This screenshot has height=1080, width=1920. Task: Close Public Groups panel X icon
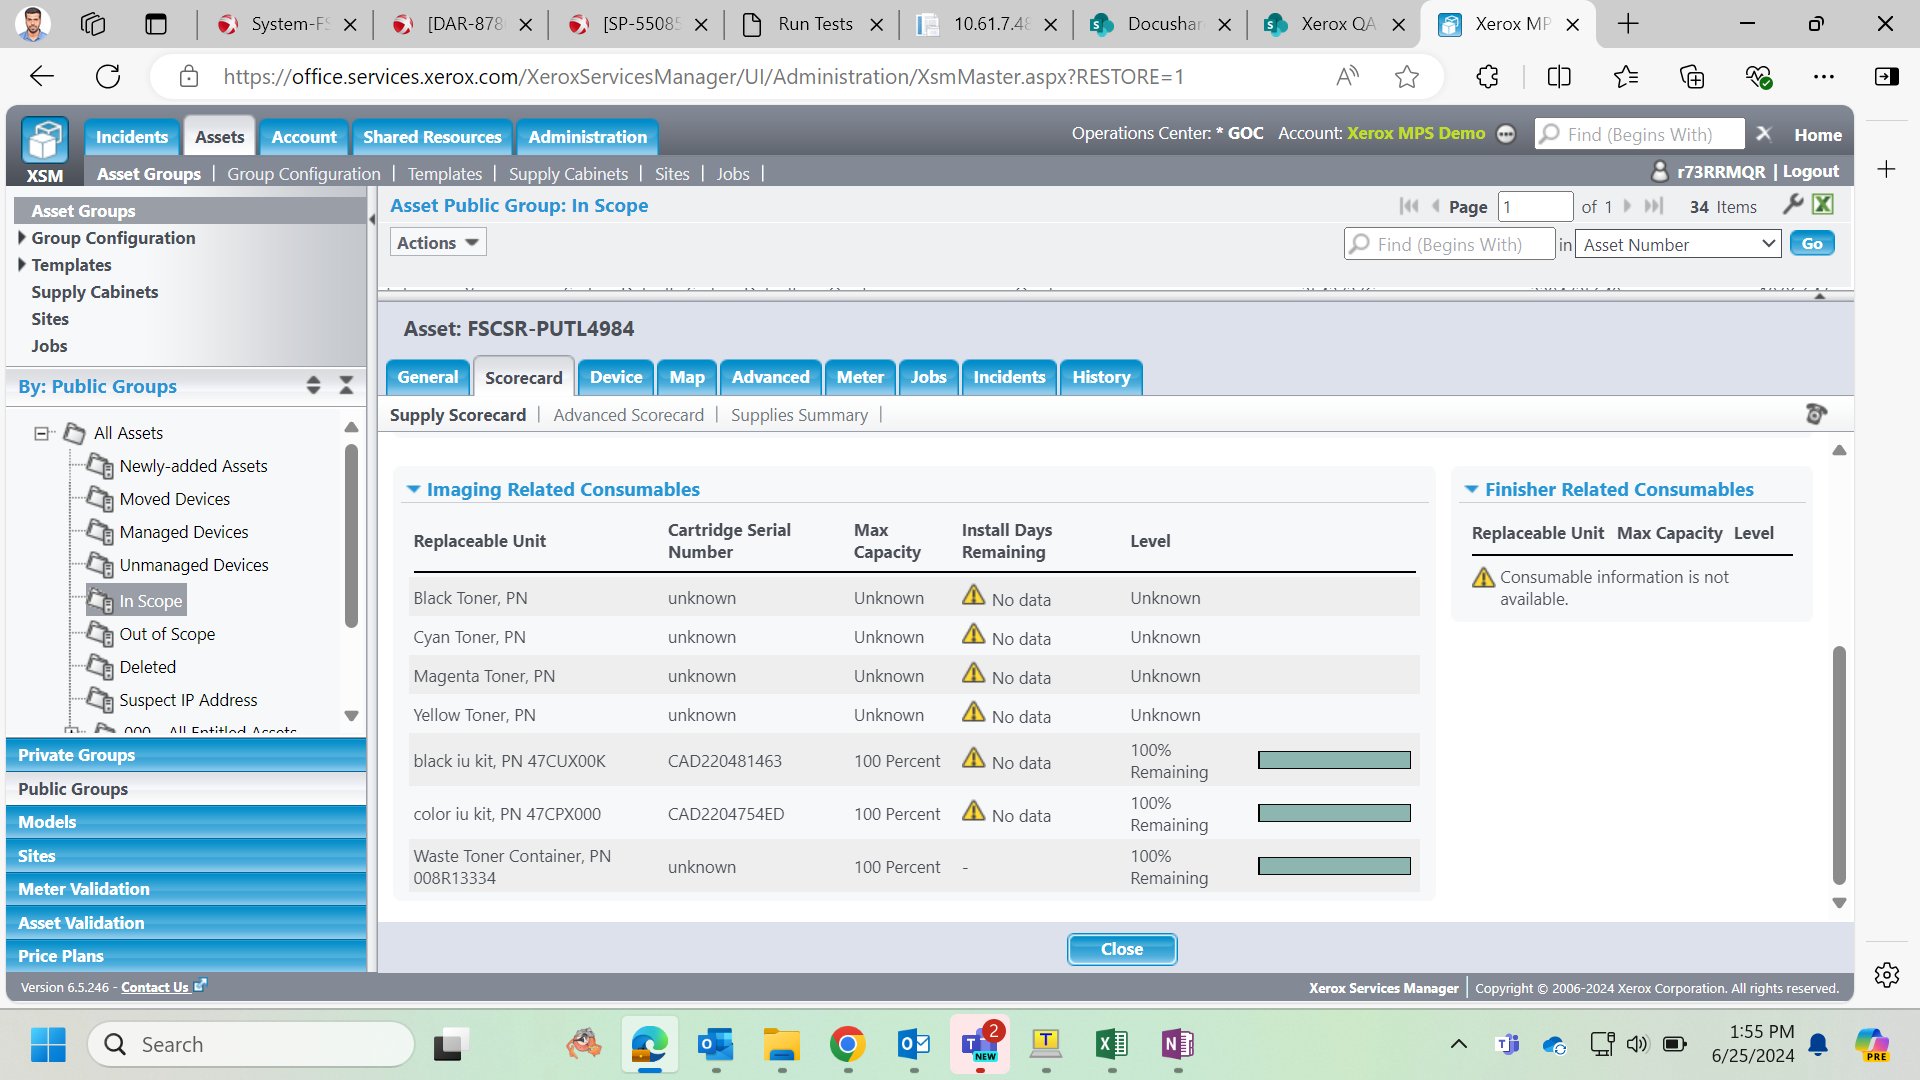pyautogui.click(x=346, y=386)
